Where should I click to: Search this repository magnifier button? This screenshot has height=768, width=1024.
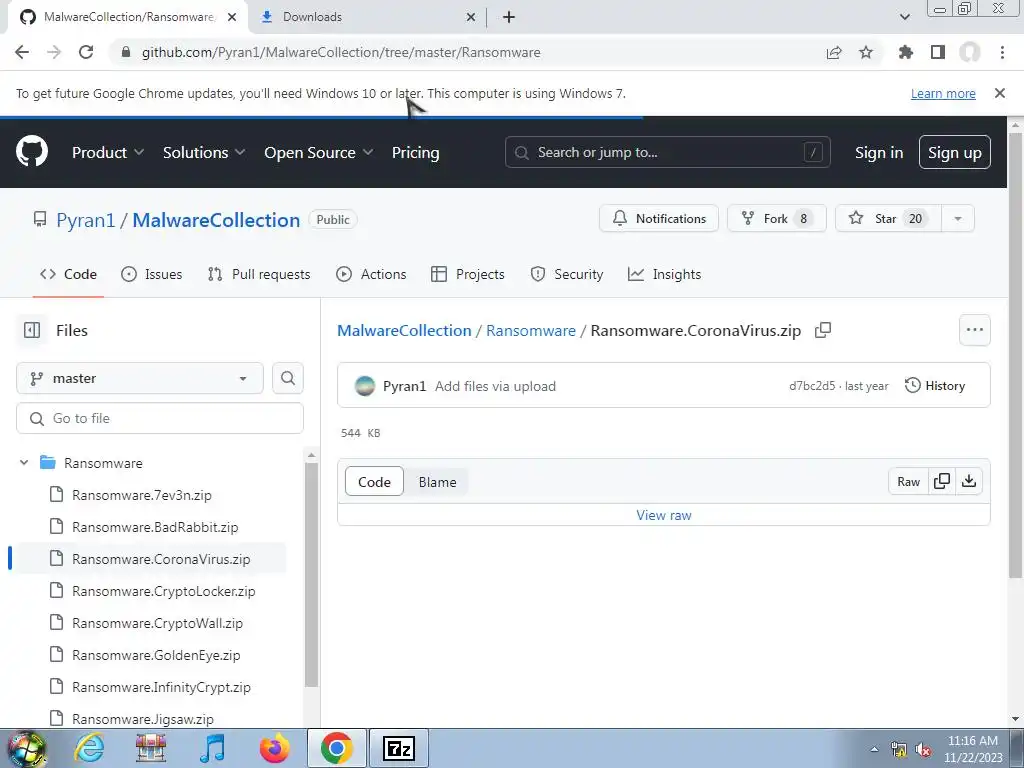point(288,378)
